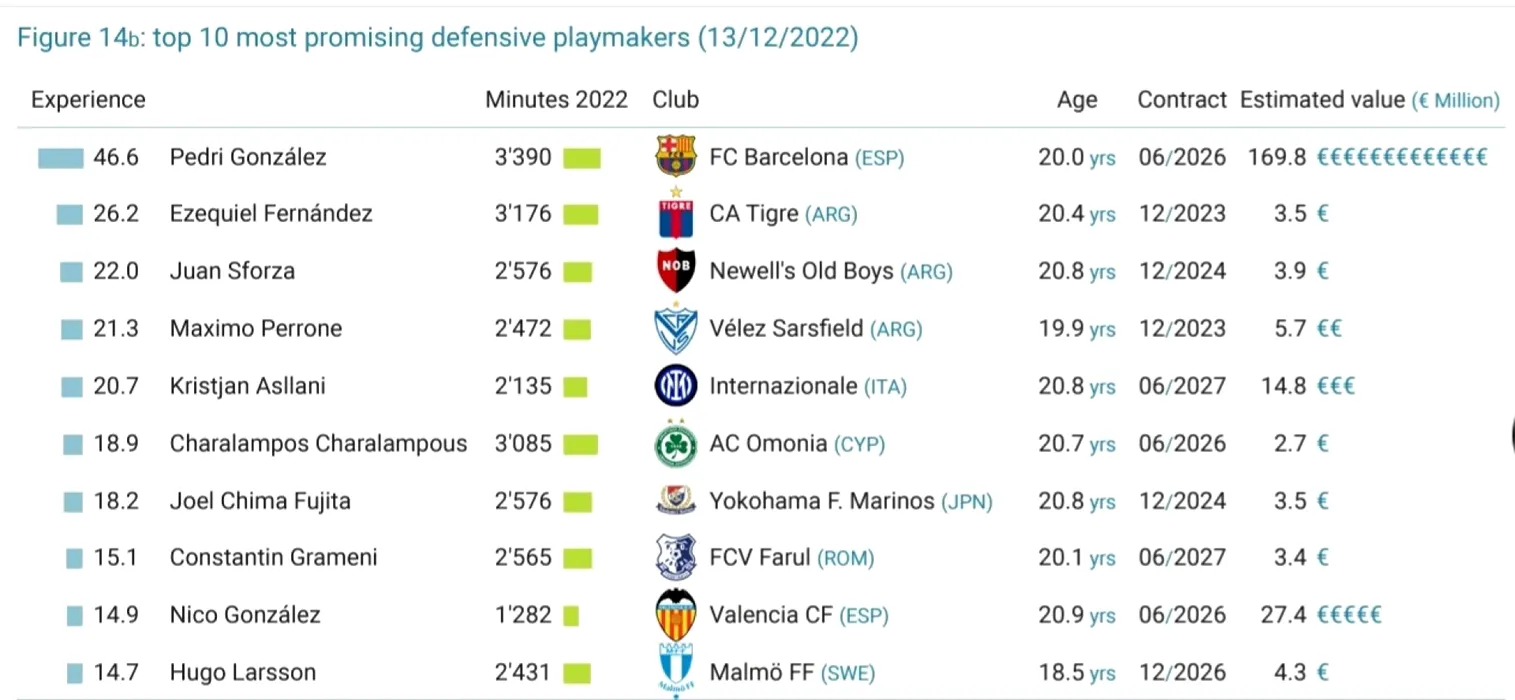
Task: Sort by the Experience column header
Action: 88,100
